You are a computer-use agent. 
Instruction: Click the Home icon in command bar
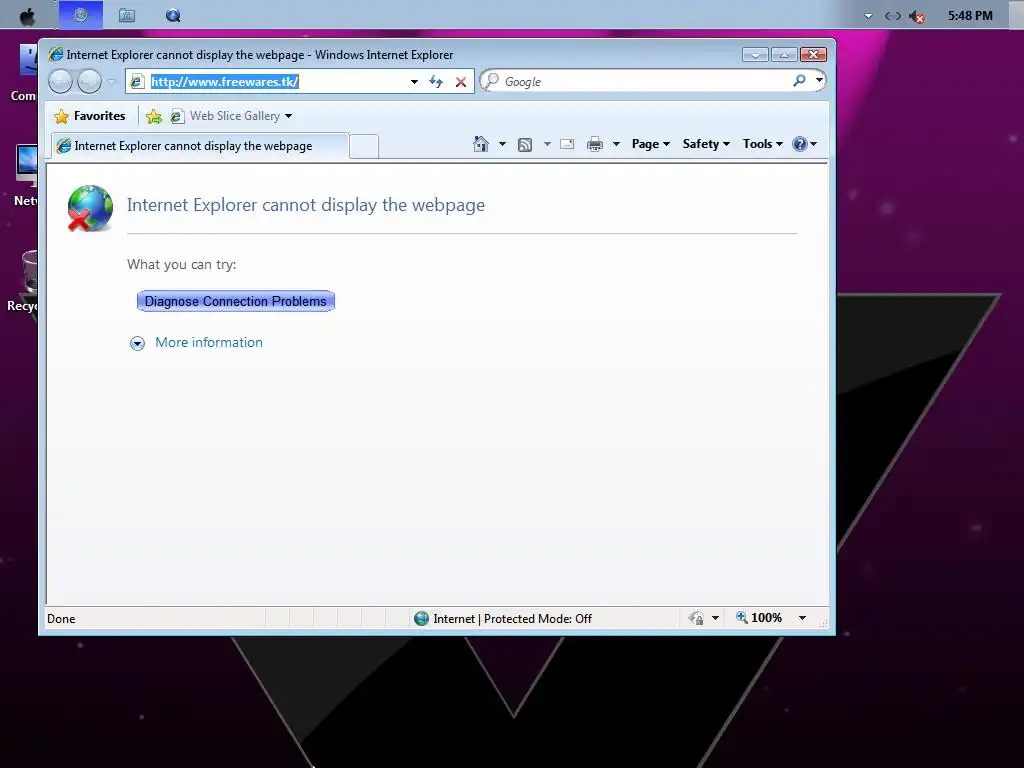(481, 144)
